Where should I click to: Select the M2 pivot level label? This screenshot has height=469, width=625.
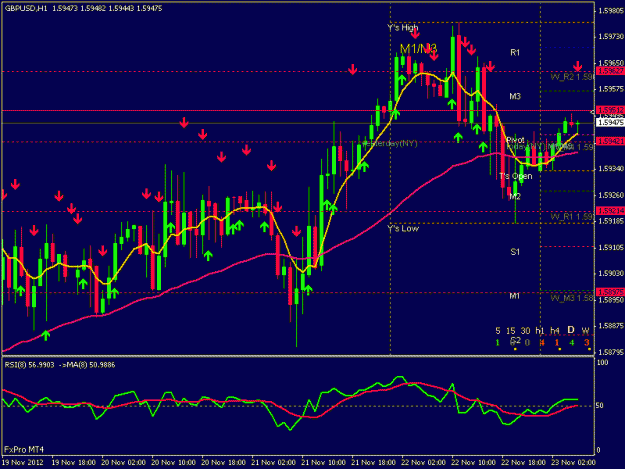click(x=515, y=196)
